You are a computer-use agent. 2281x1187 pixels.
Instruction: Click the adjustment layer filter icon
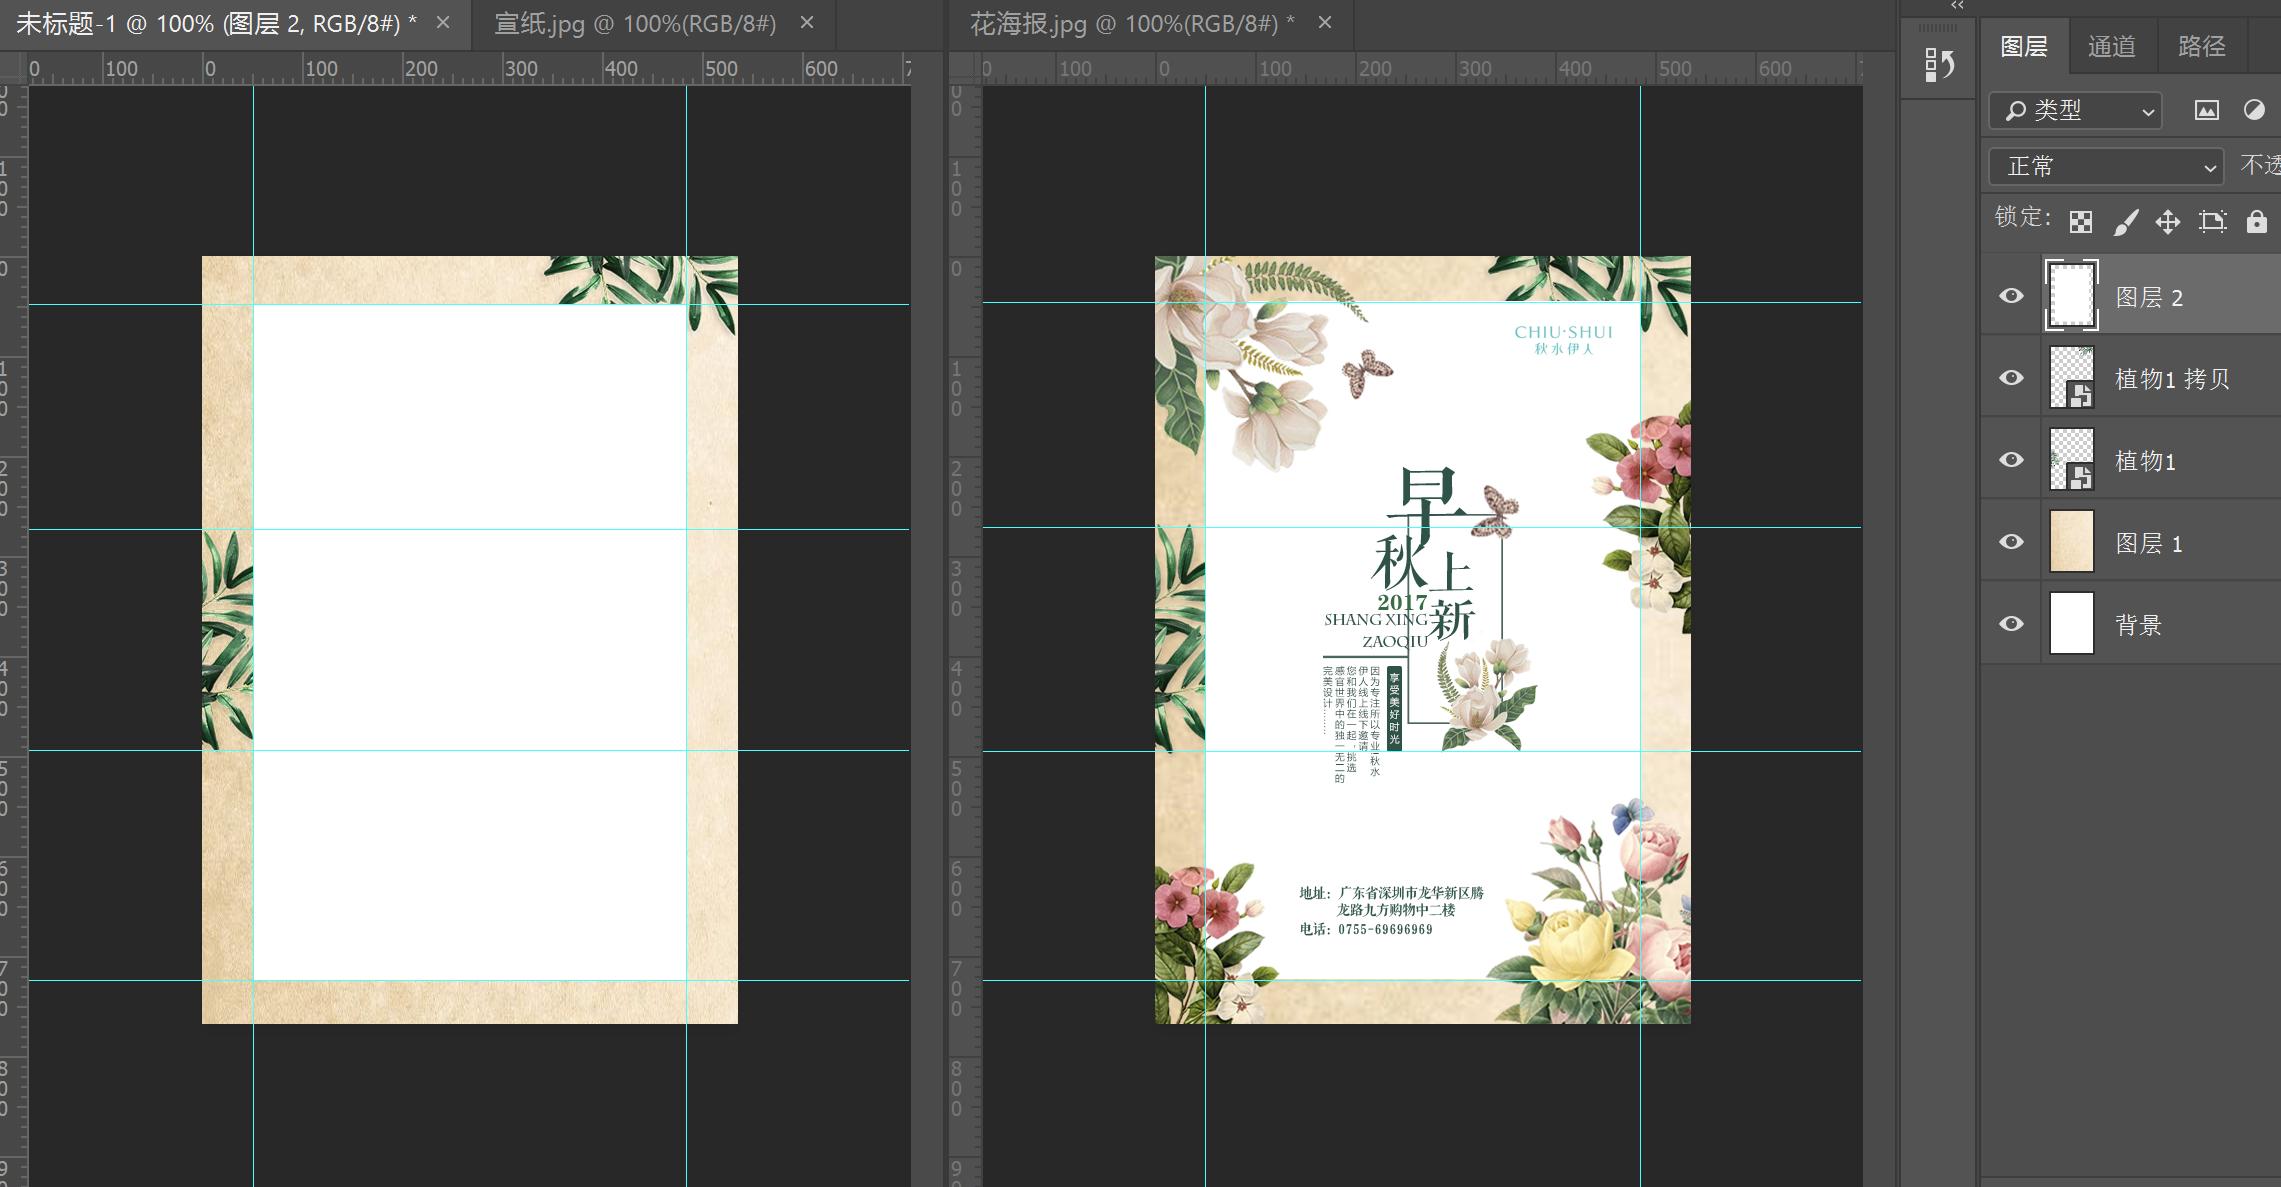[x=2254, y=111]
